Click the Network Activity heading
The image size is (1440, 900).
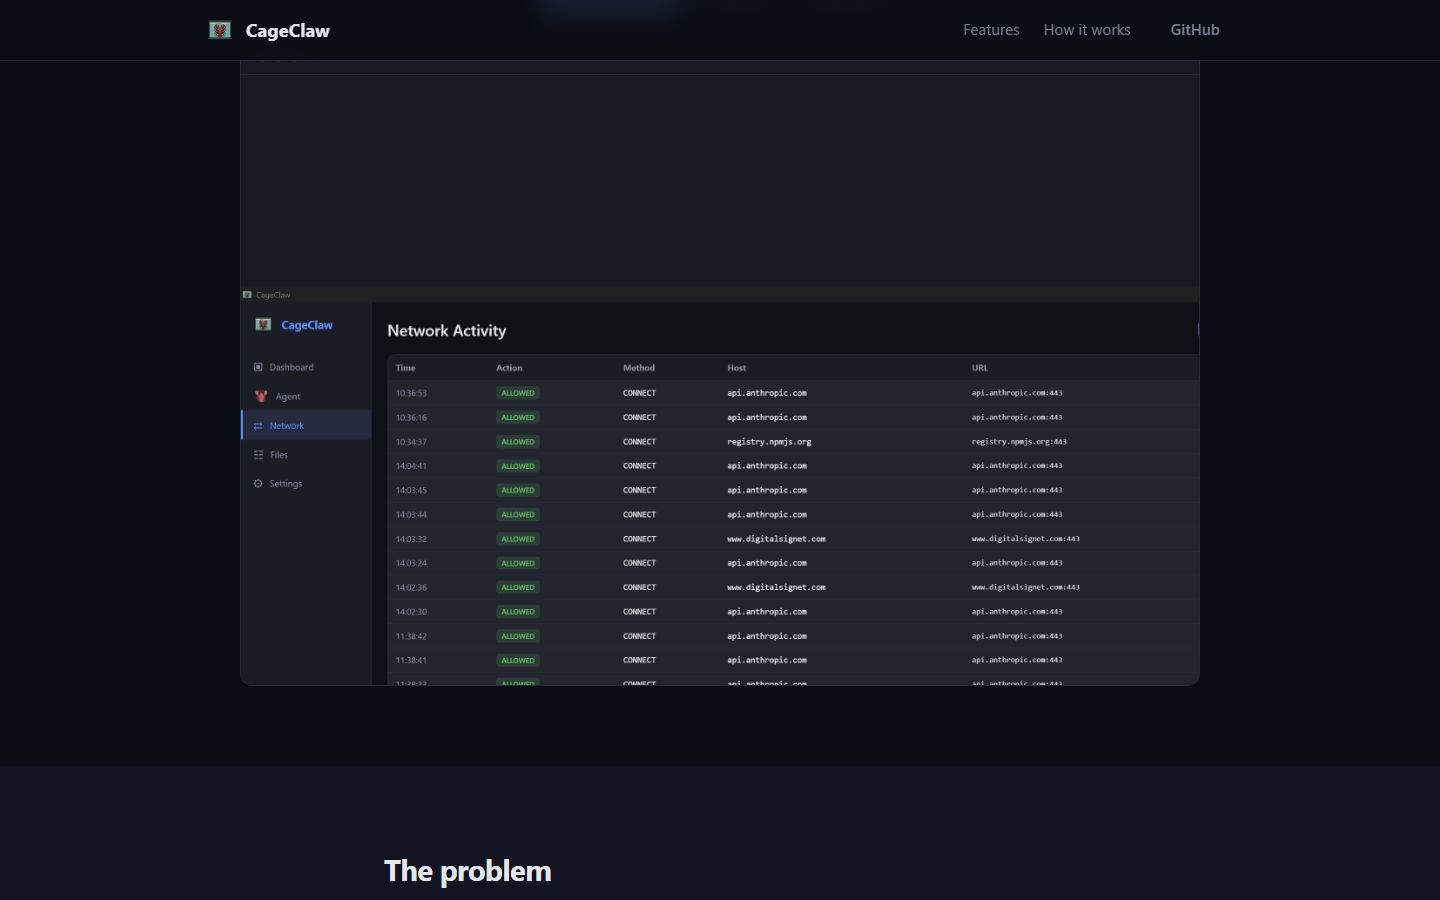click(x=447, y=331)
